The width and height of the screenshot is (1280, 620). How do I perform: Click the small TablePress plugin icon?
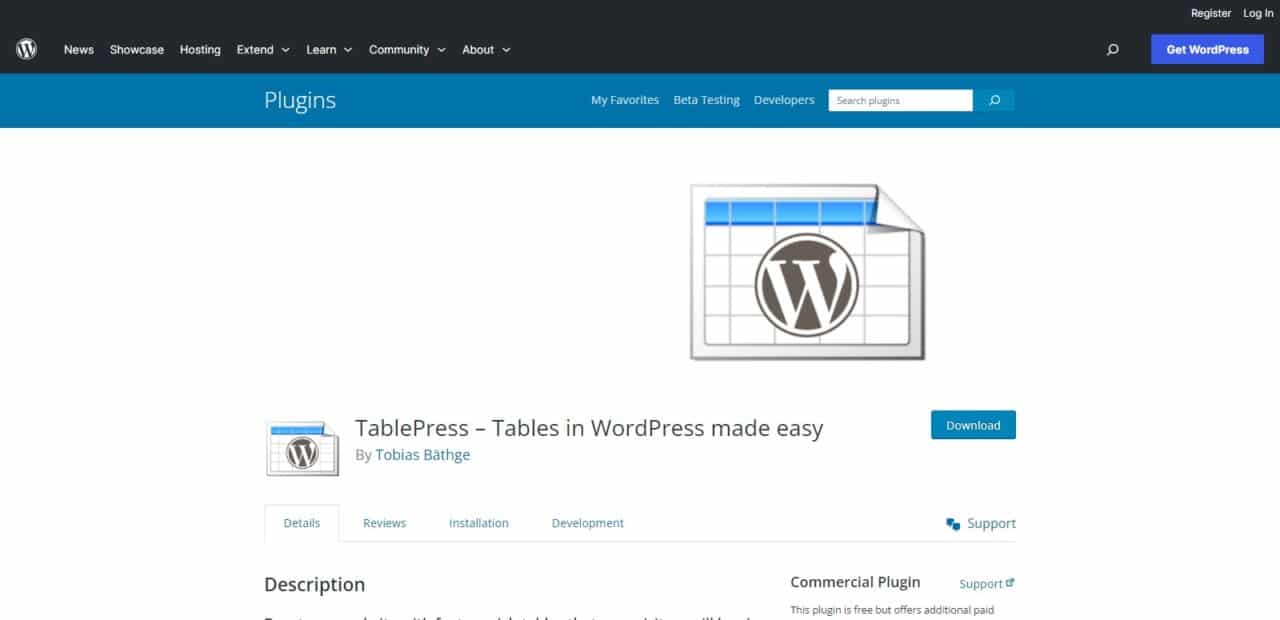click(x=302, y=448)
